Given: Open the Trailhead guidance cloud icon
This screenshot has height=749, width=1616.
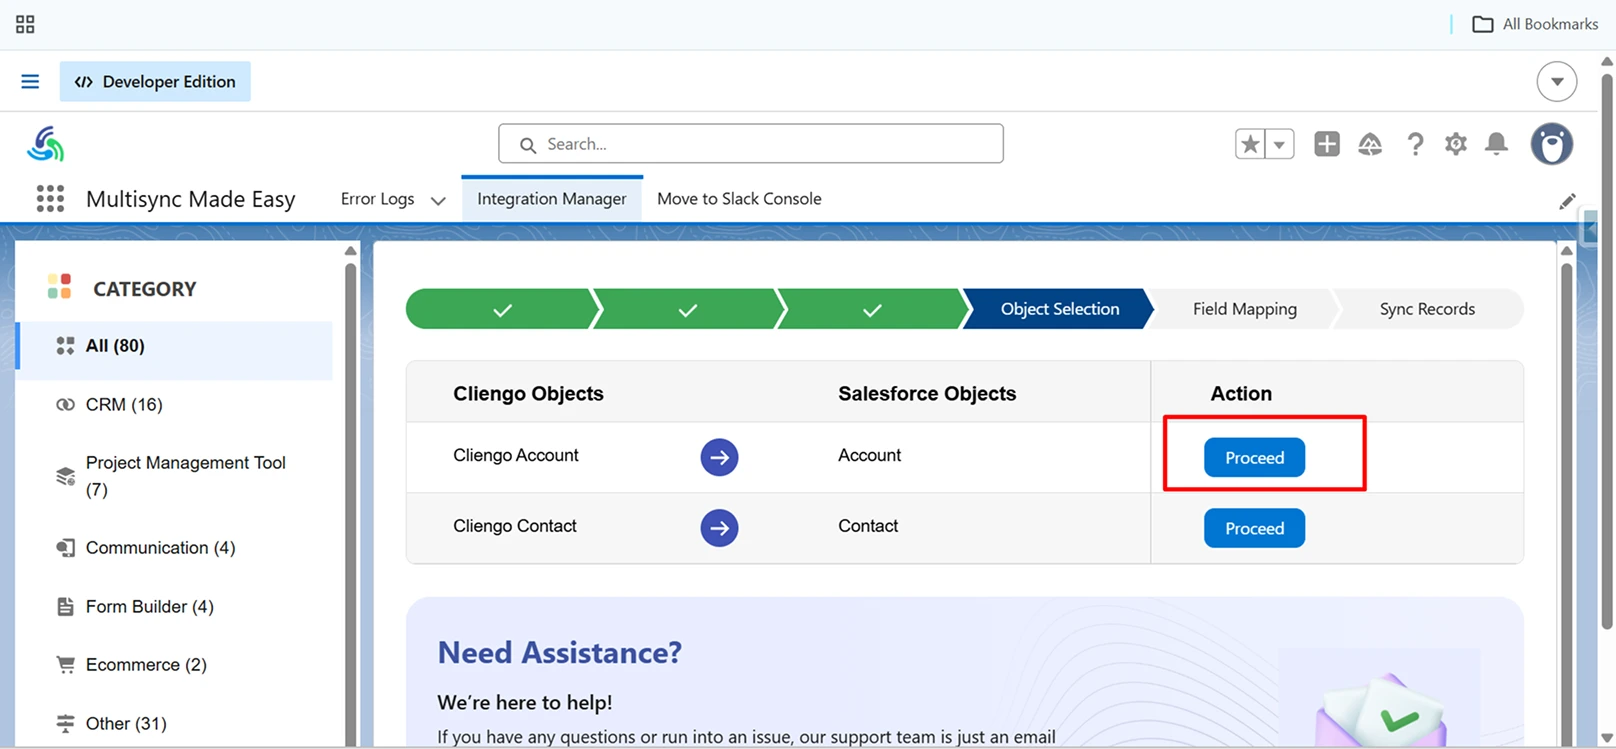Looking at the screenshot, I should click(x=1370, y=144).
